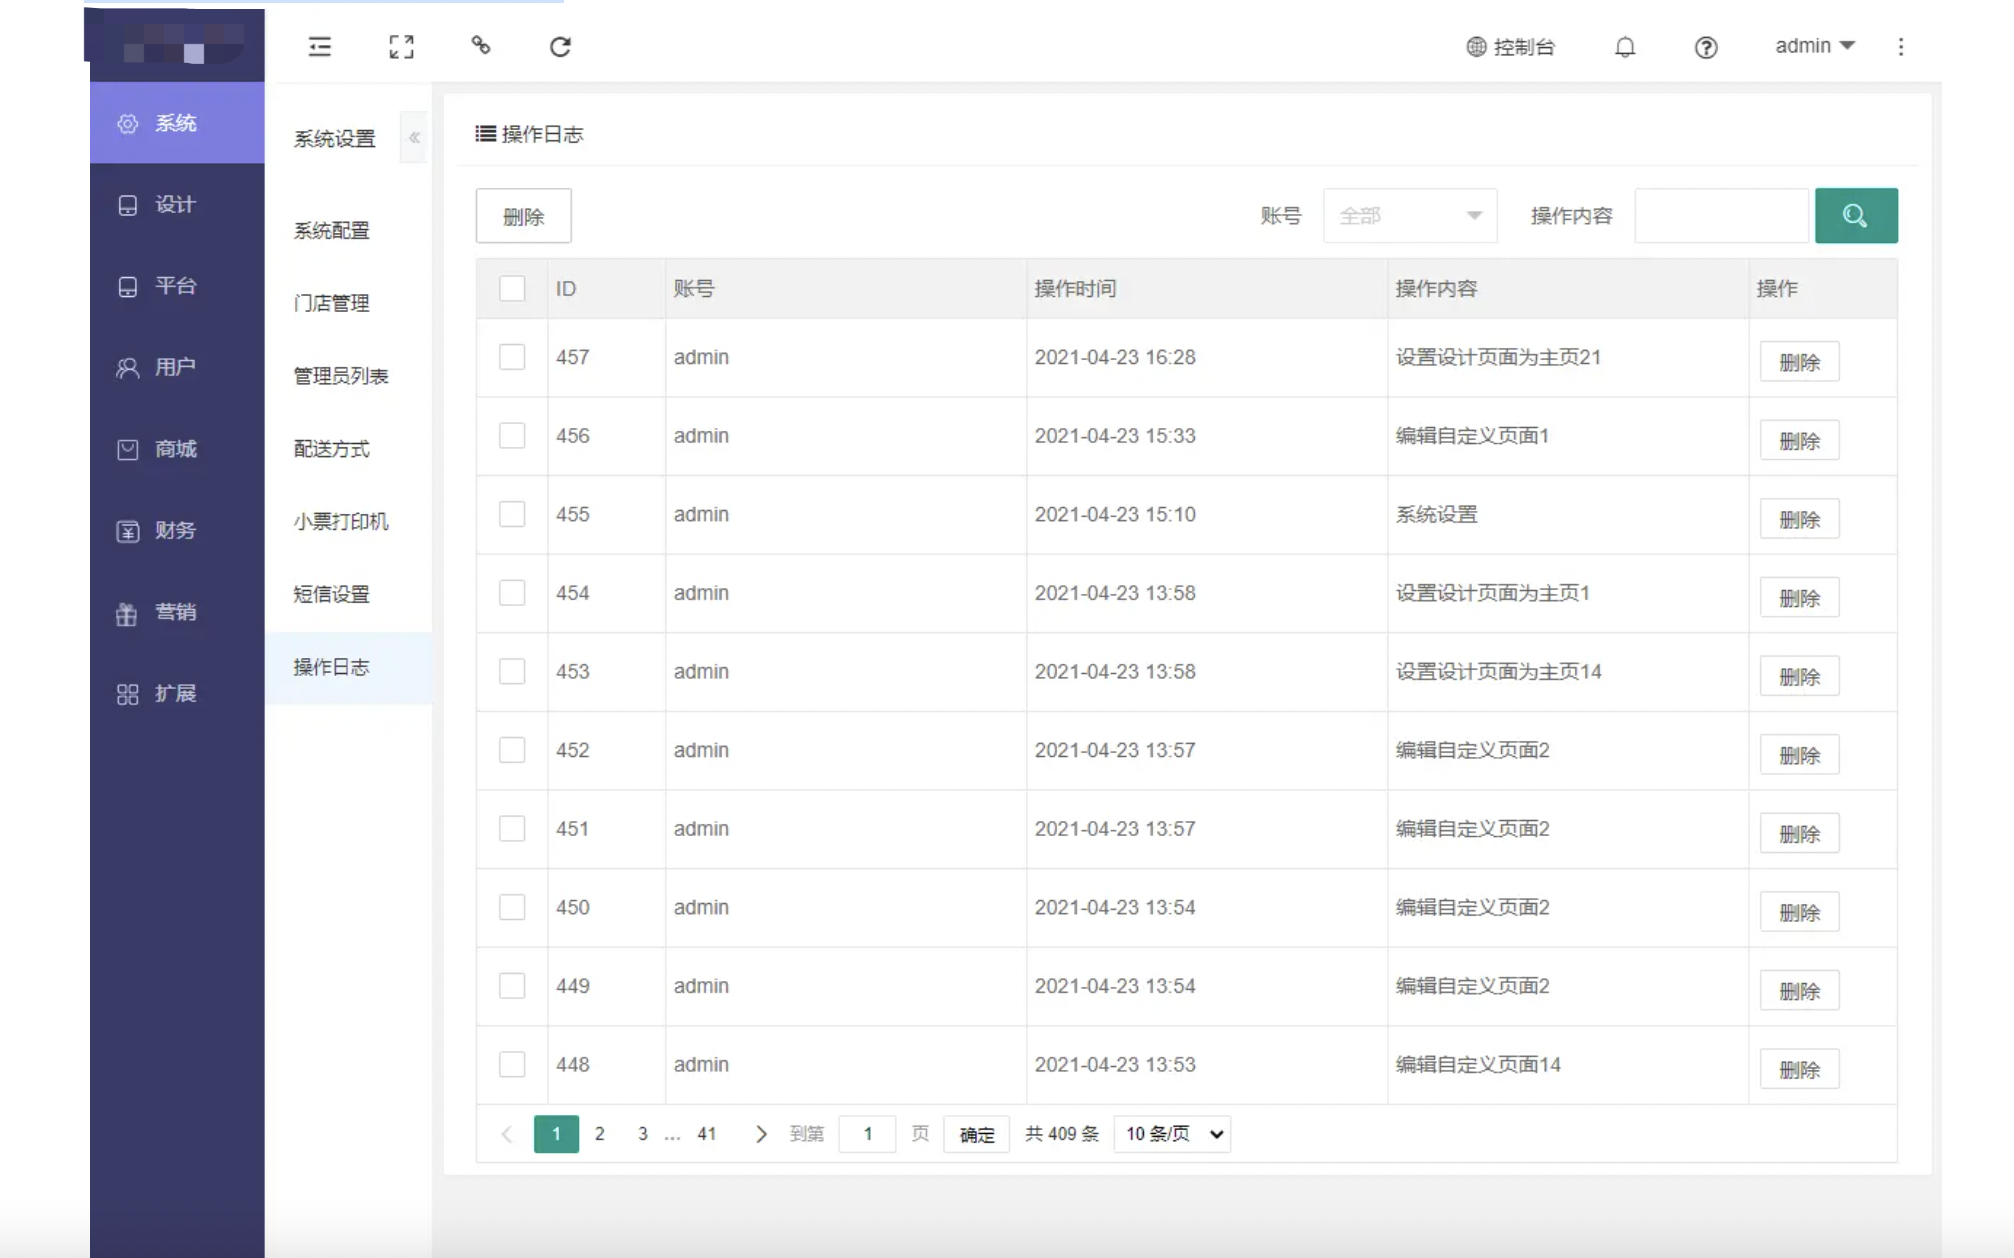Open the notification bell

click(x=1625, y=47)
